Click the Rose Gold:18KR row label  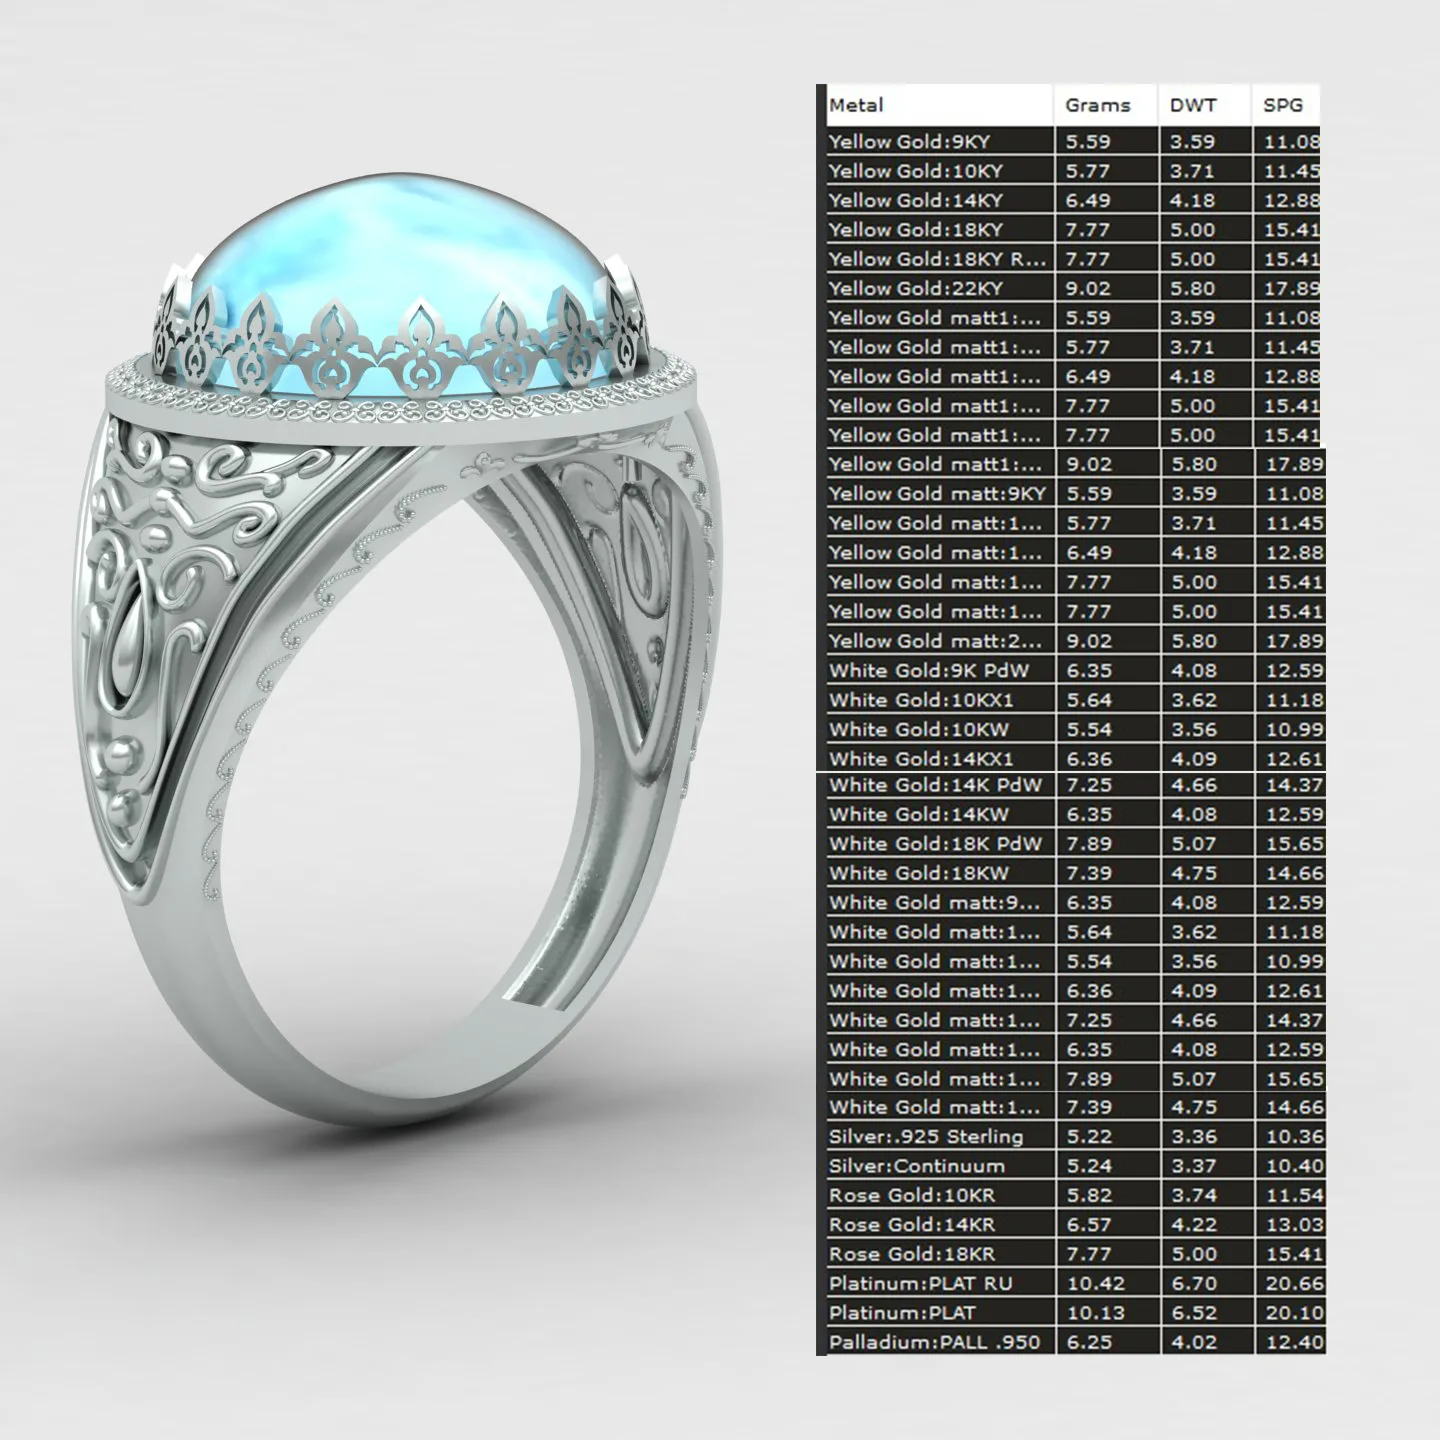912,1254
